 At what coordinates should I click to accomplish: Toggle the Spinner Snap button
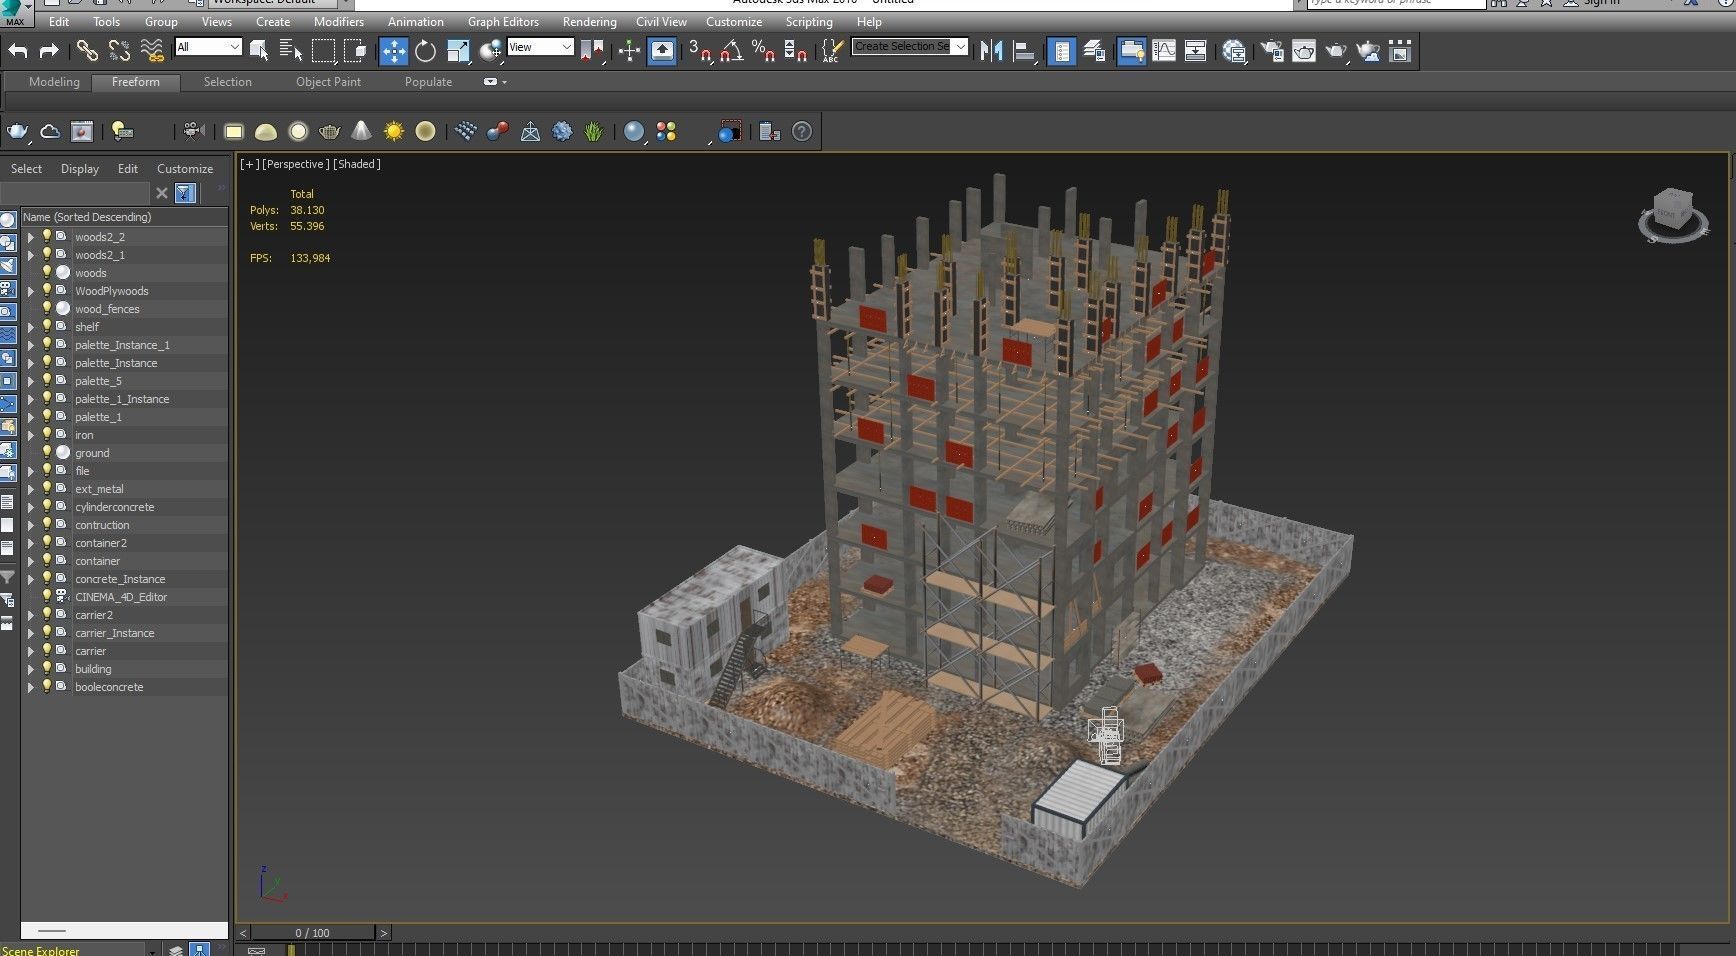point(796,50)
